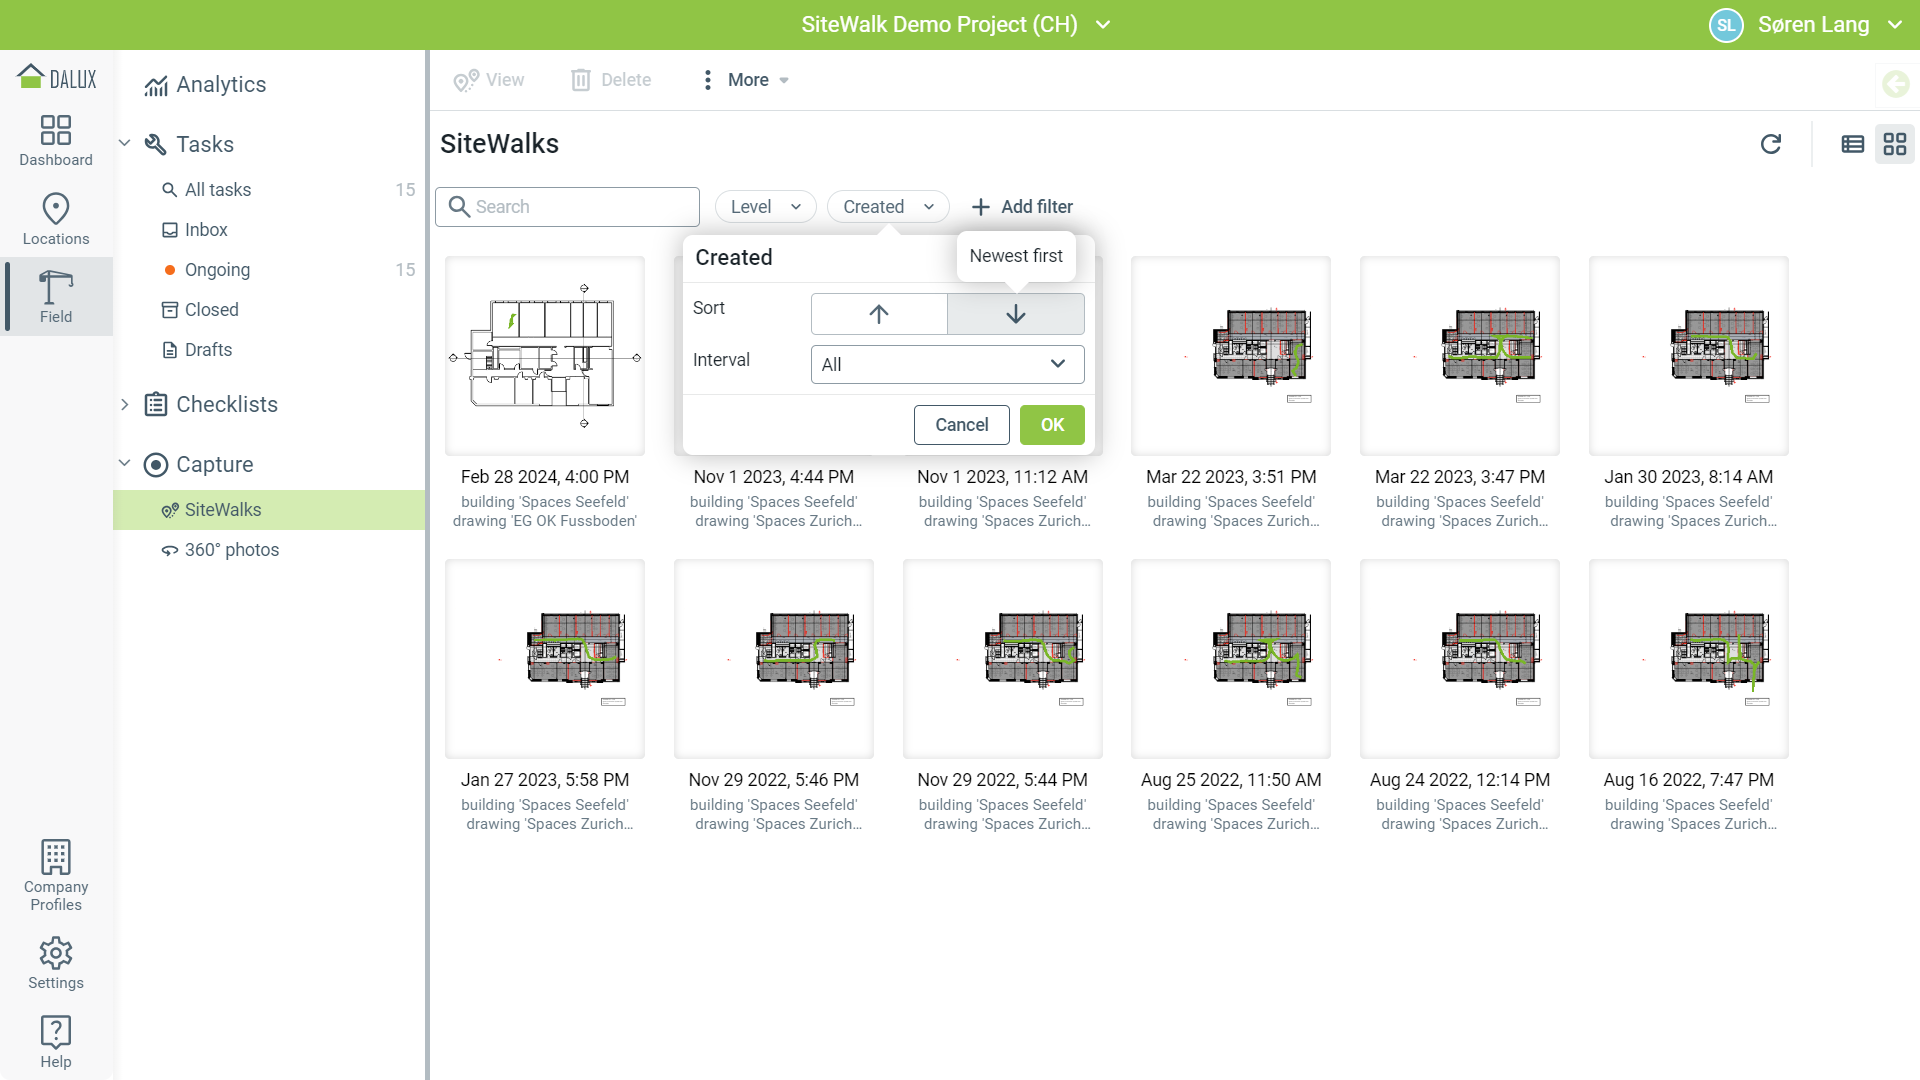Open the Created filter dropdown
The width and height of the screenshot is (1920, 1080).
(x=888, y=207)
